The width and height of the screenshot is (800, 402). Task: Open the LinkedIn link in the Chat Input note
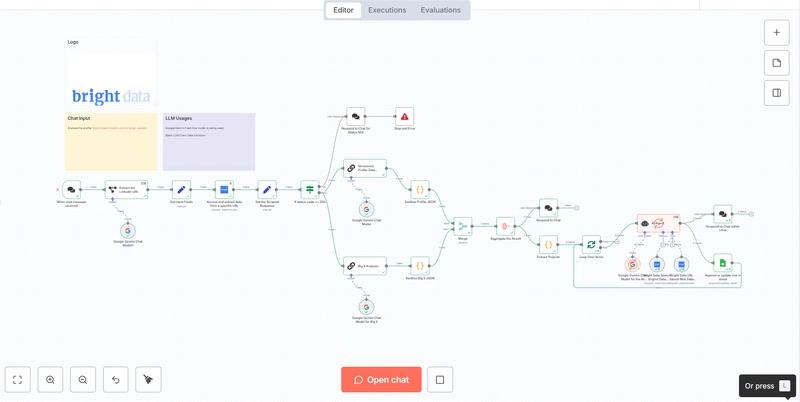pos(119,128)
